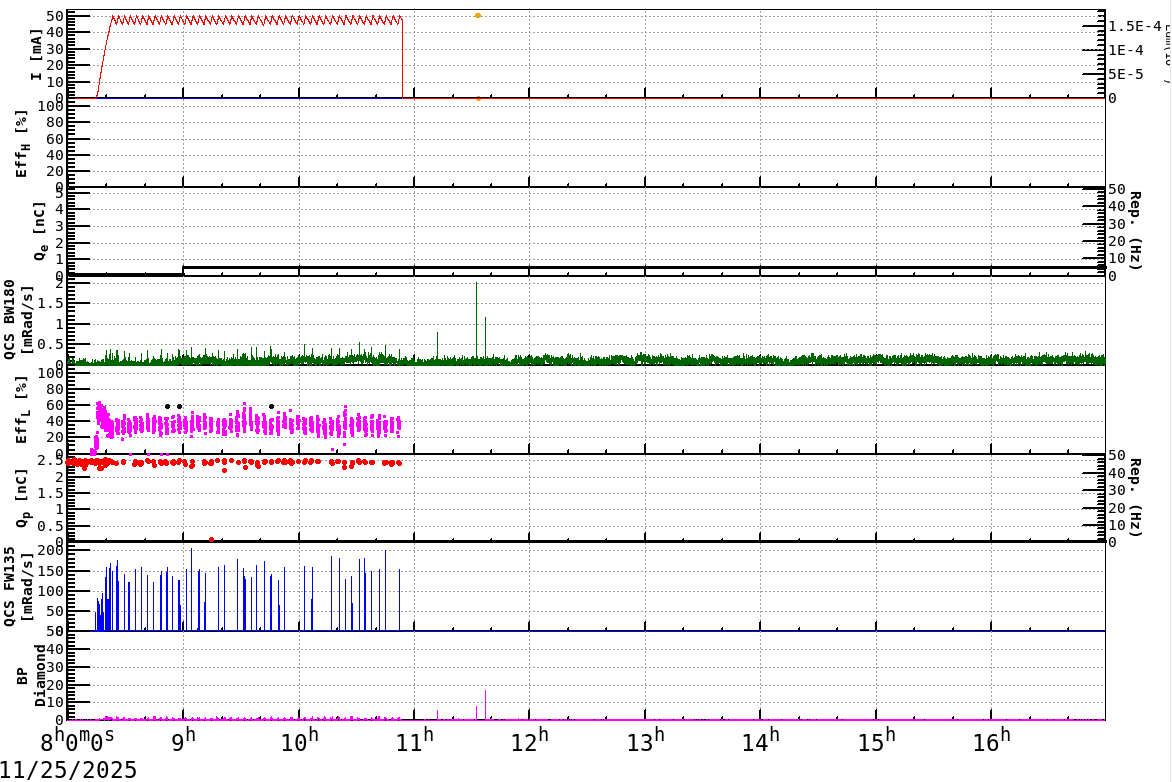
Task: Select a red Q_p data point near 2.5
Action: pos(200,463)
